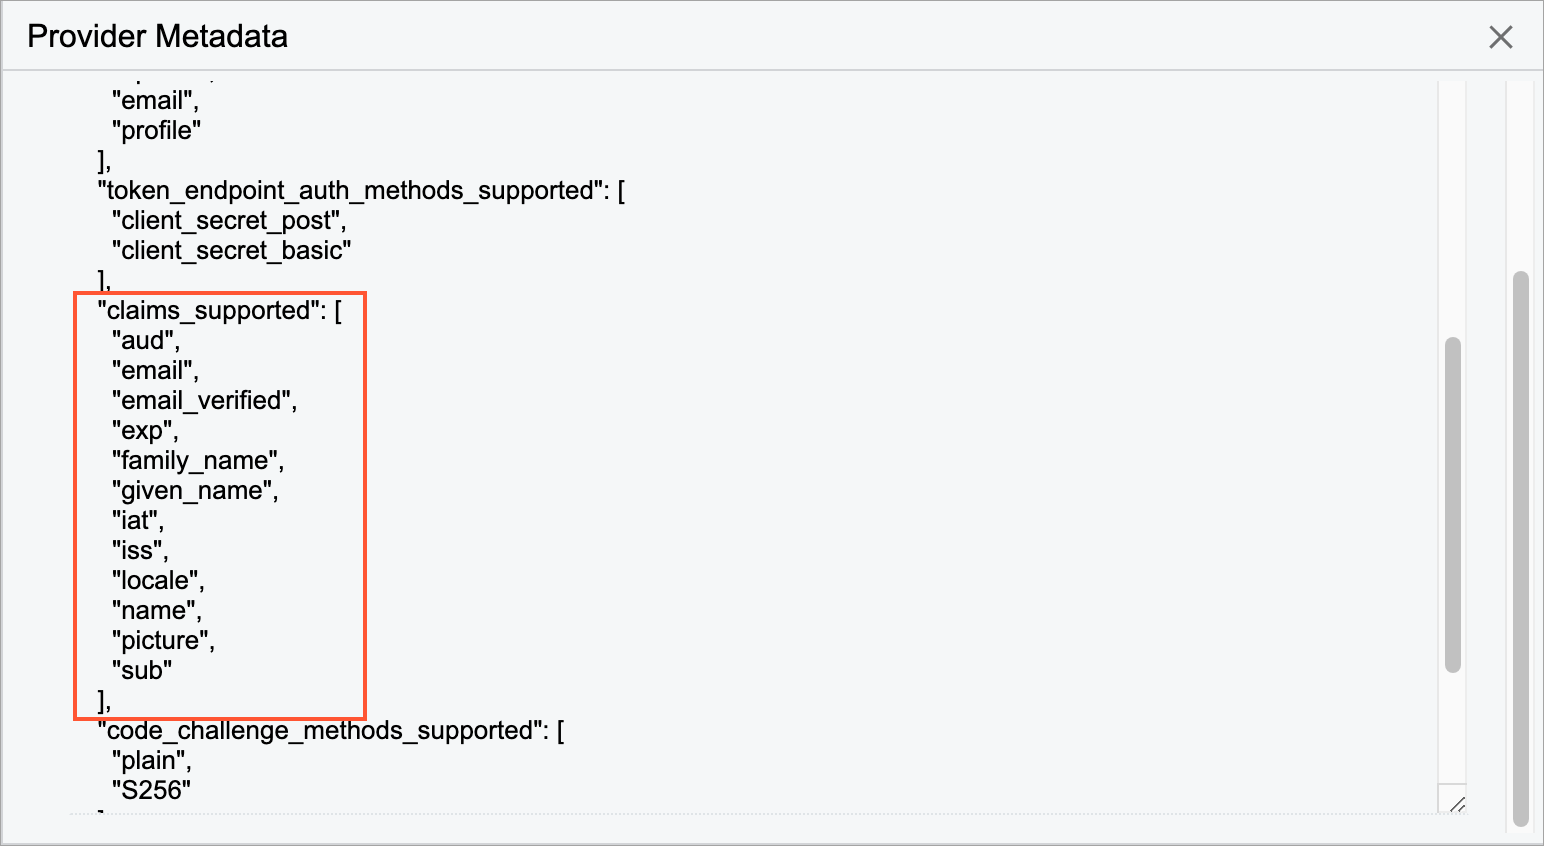This screenshot has width=1544, height=846.
Task: Click the "token_endpoint_auth_methods_supported" key
Action: 350,191
